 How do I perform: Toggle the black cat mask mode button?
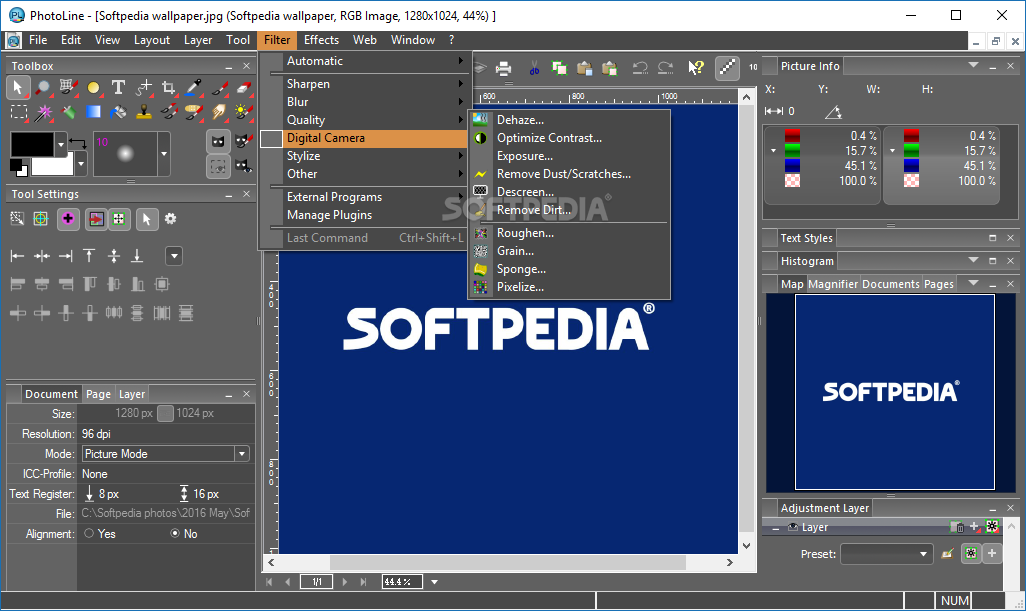(218, 141)
